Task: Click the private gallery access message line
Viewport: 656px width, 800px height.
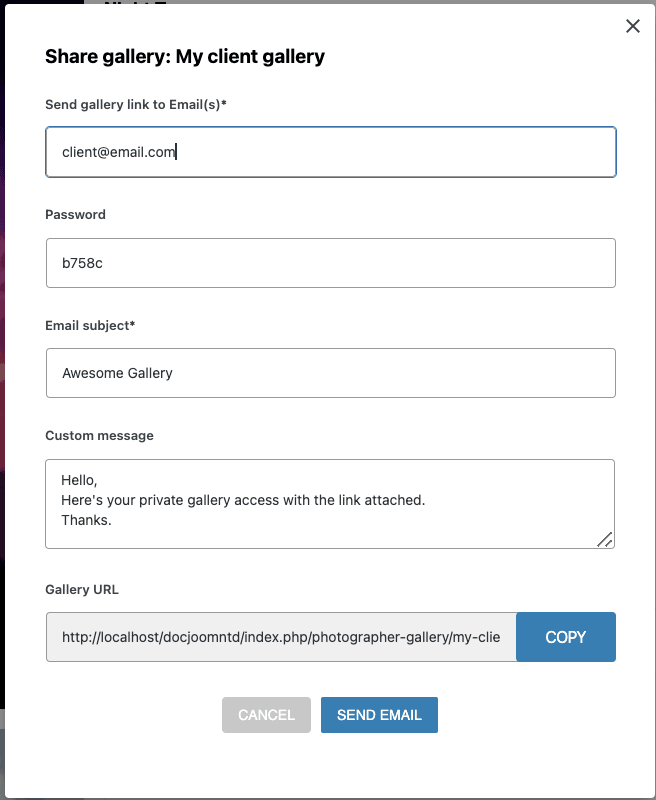Action: pos(243,500)
